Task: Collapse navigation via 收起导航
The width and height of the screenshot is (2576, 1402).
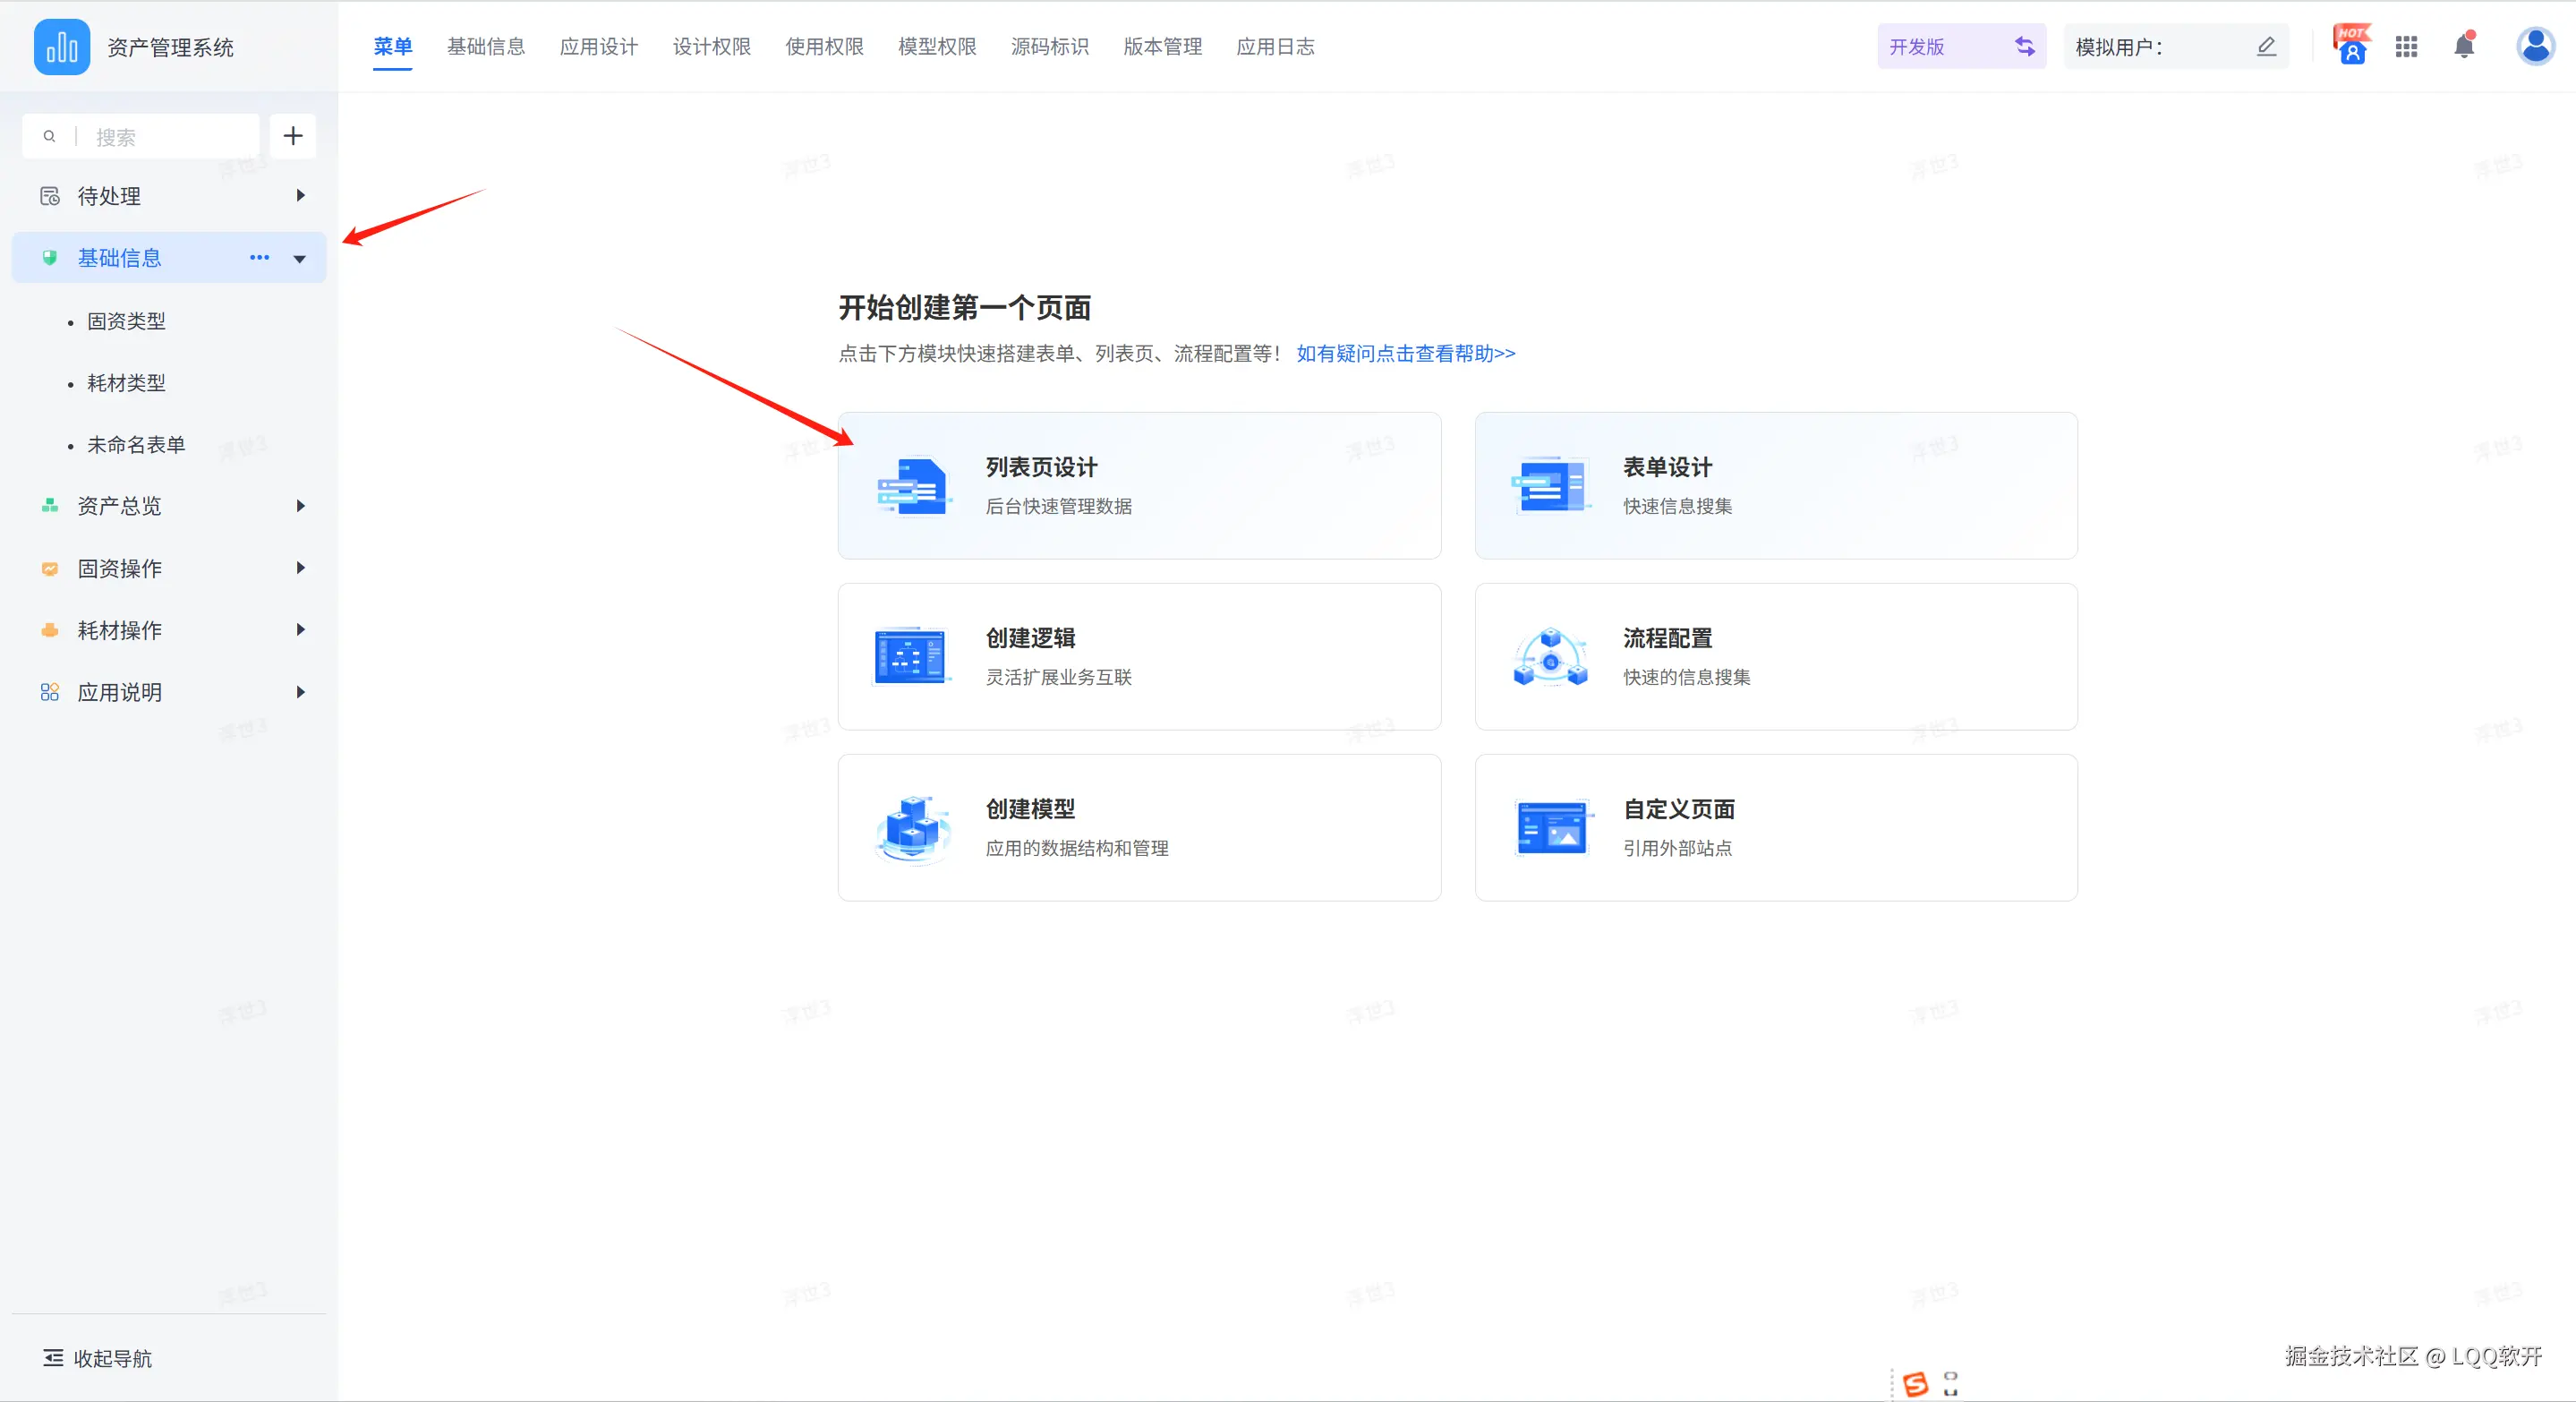Action: 98,1358
